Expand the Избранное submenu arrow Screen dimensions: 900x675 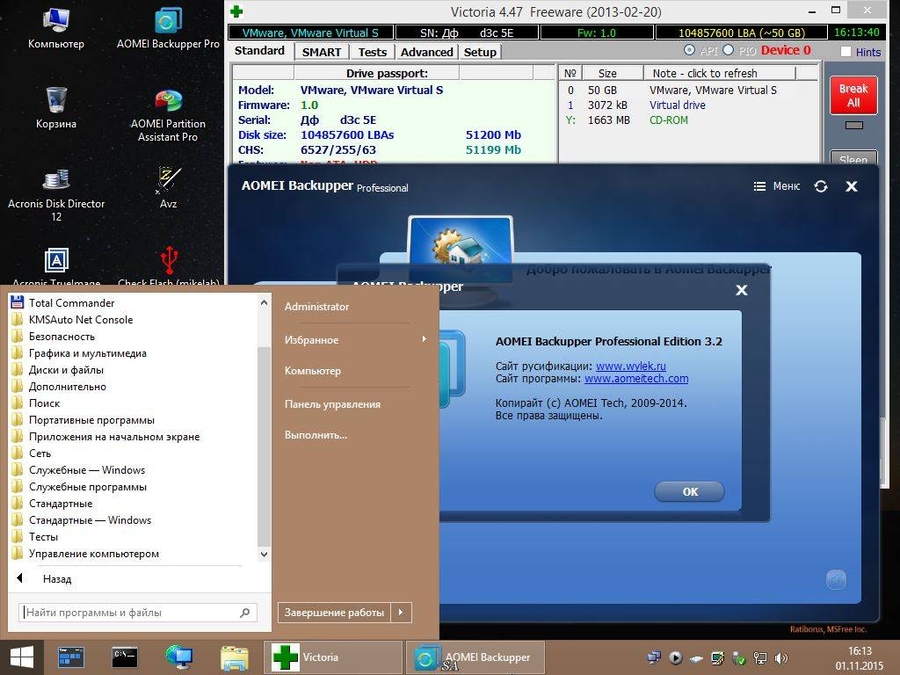pos(424,340)
